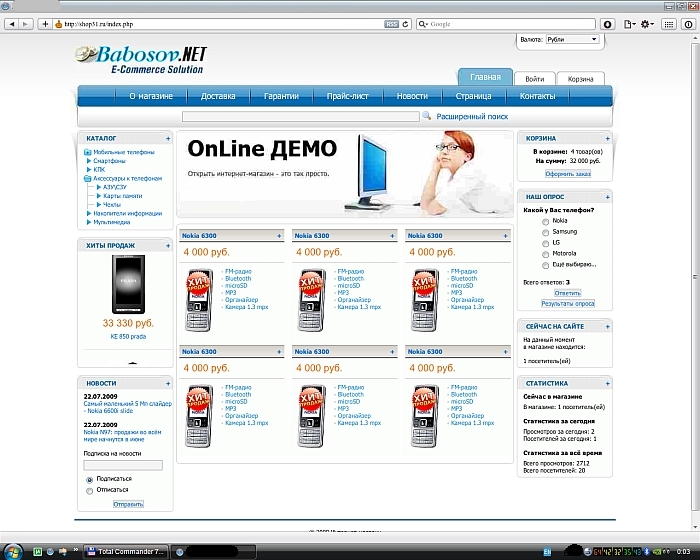Expand the Мультимедиа catalog item
Image resolution: width=700 pixels, height=560 pixels.
(89, 222)
